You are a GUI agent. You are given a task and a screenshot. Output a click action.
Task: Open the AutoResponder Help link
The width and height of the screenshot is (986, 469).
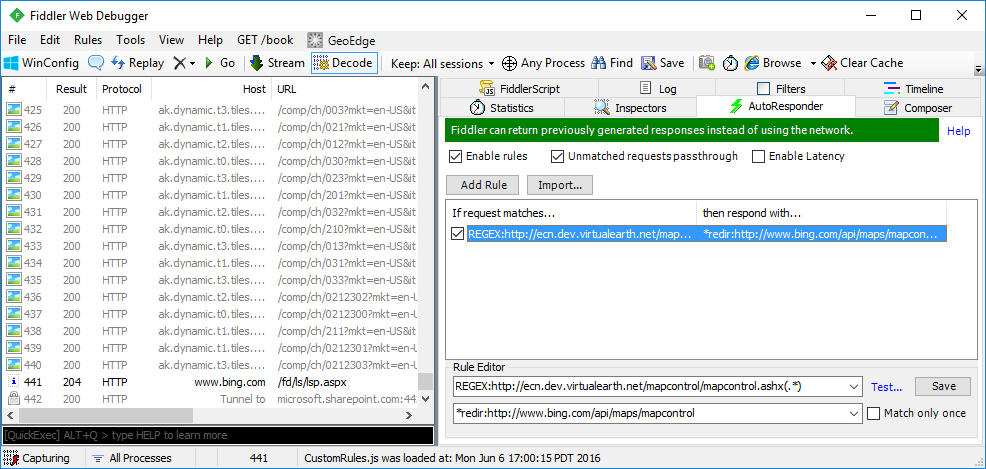959,131
